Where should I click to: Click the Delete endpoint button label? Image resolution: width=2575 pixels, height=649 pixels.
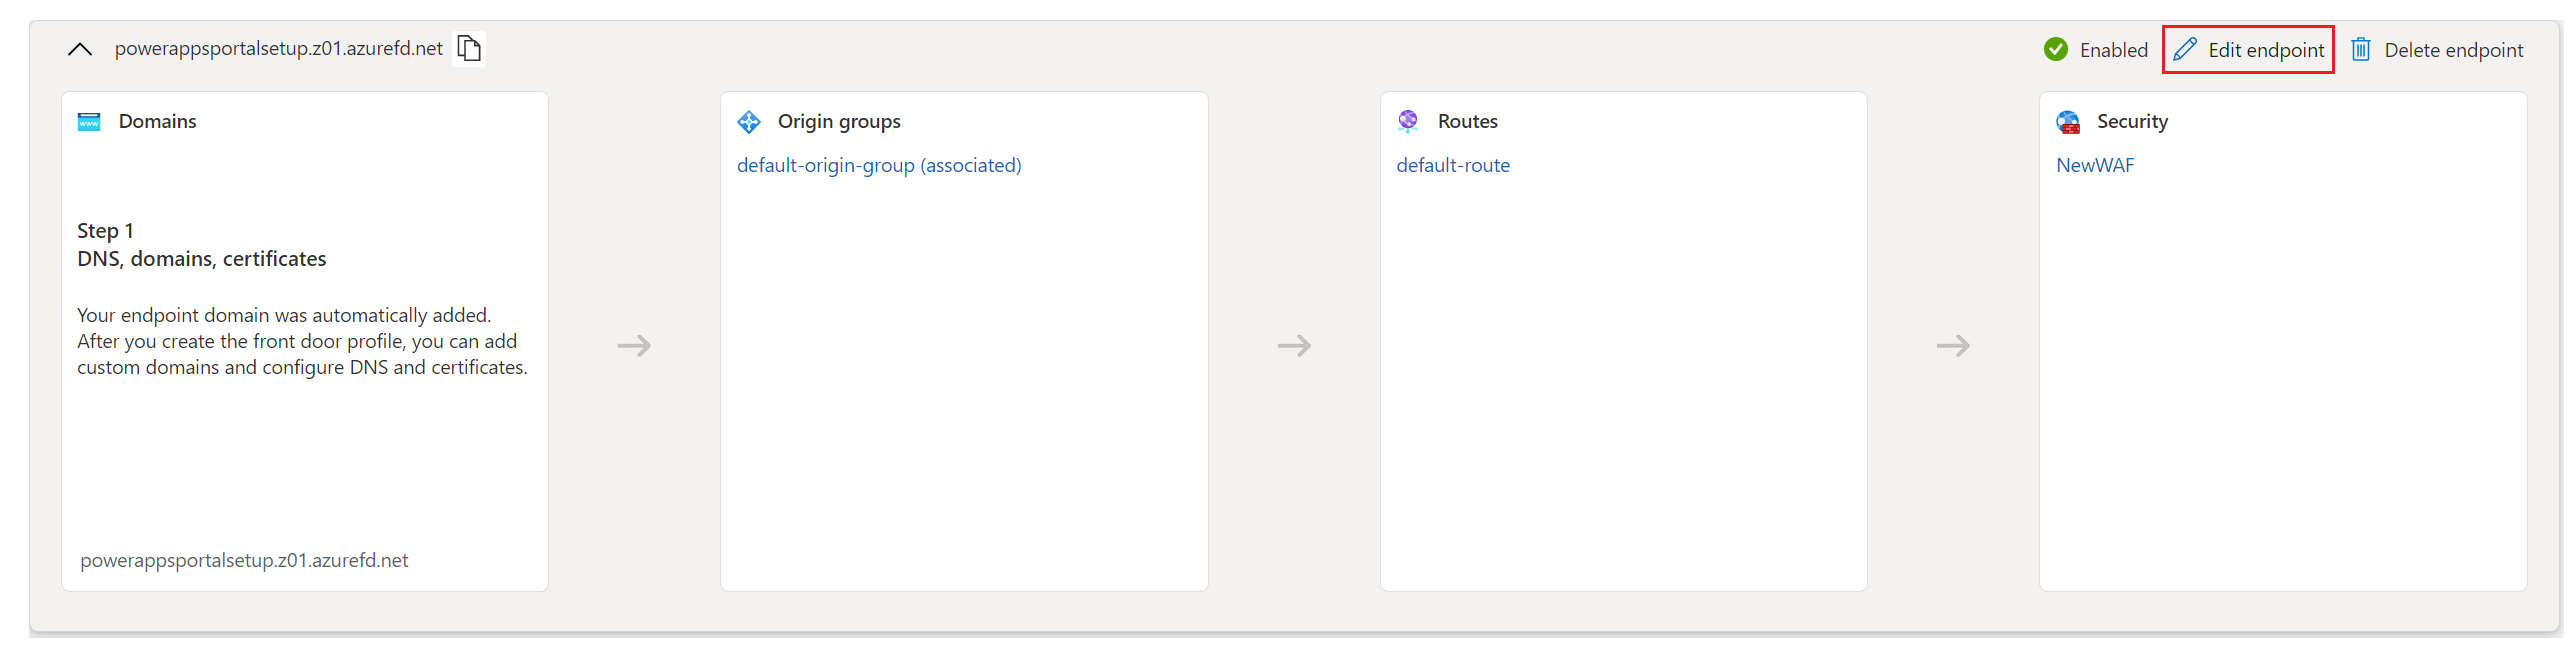2453,50
